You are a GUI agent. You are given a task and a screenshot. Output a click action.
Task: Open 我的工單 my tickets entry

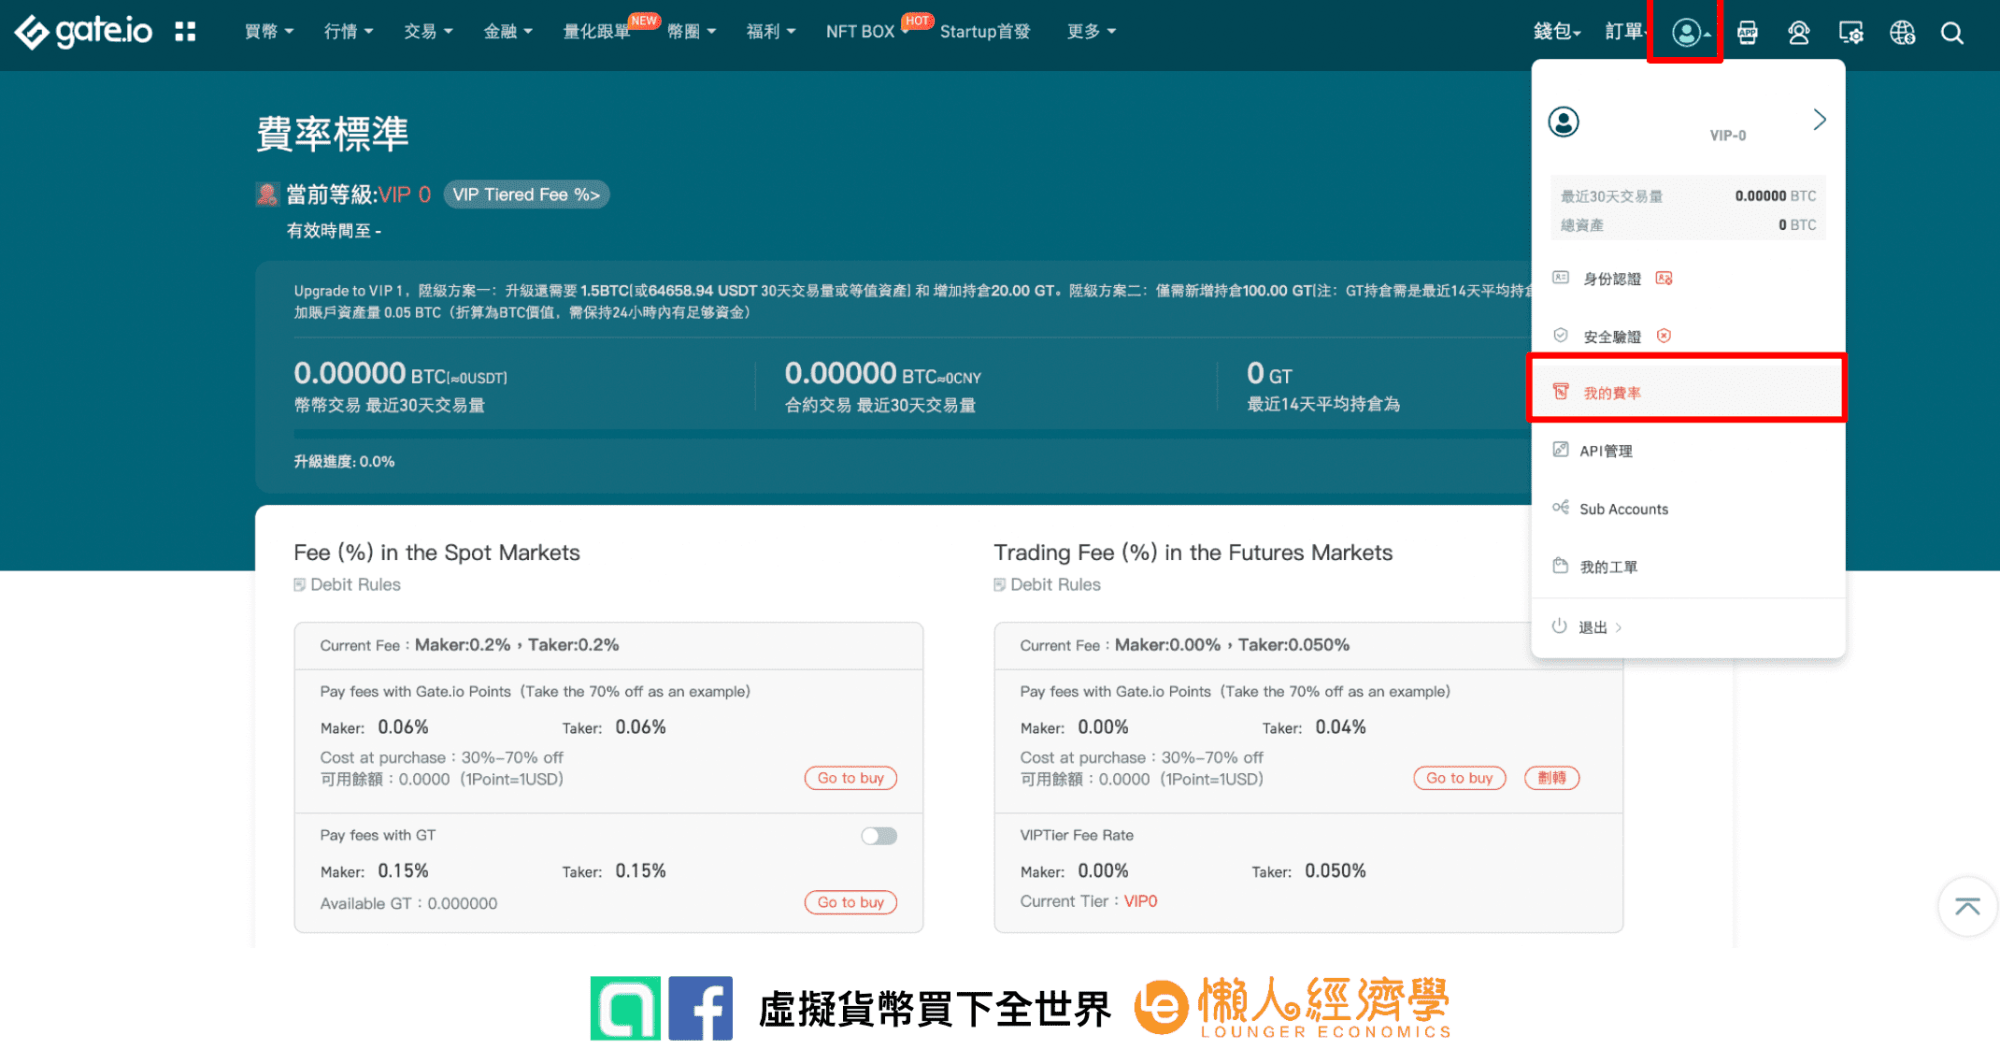coord(1688,567)
